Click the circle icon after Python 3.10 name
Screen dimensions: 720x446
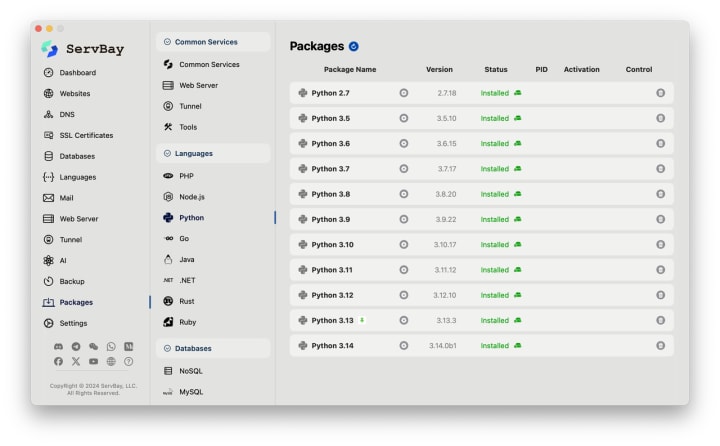(x=404, y=244)
